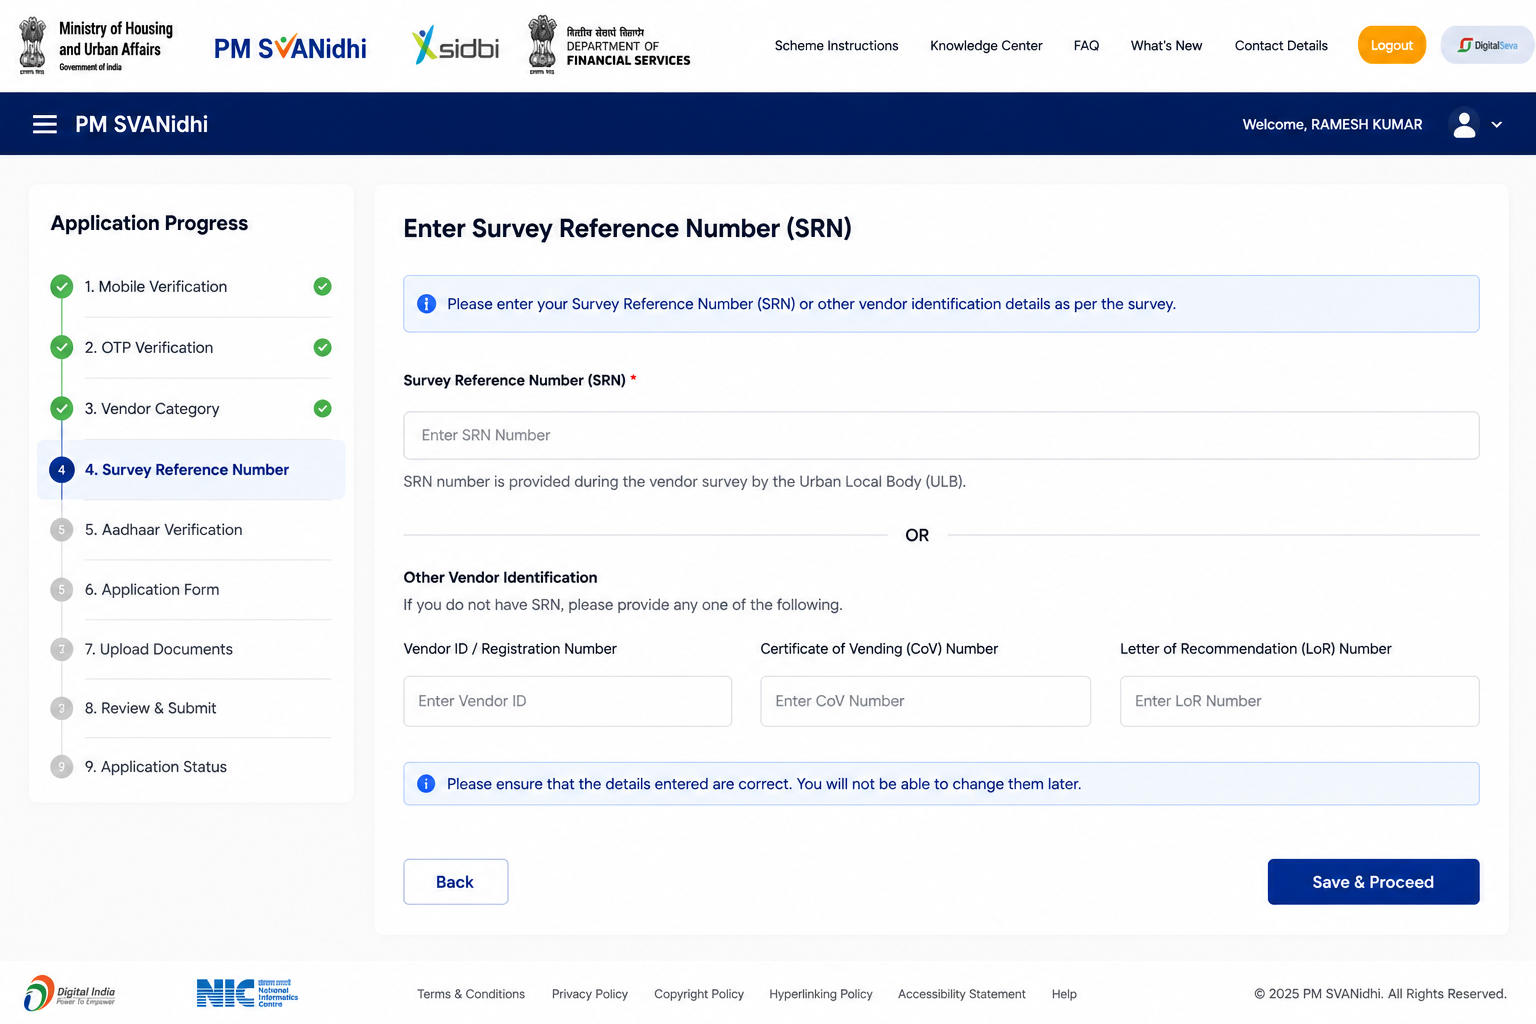Click the 'PM SVANidhi' title in blue bar
This screenshot has width=1536, height=1024.
(141, 124)
